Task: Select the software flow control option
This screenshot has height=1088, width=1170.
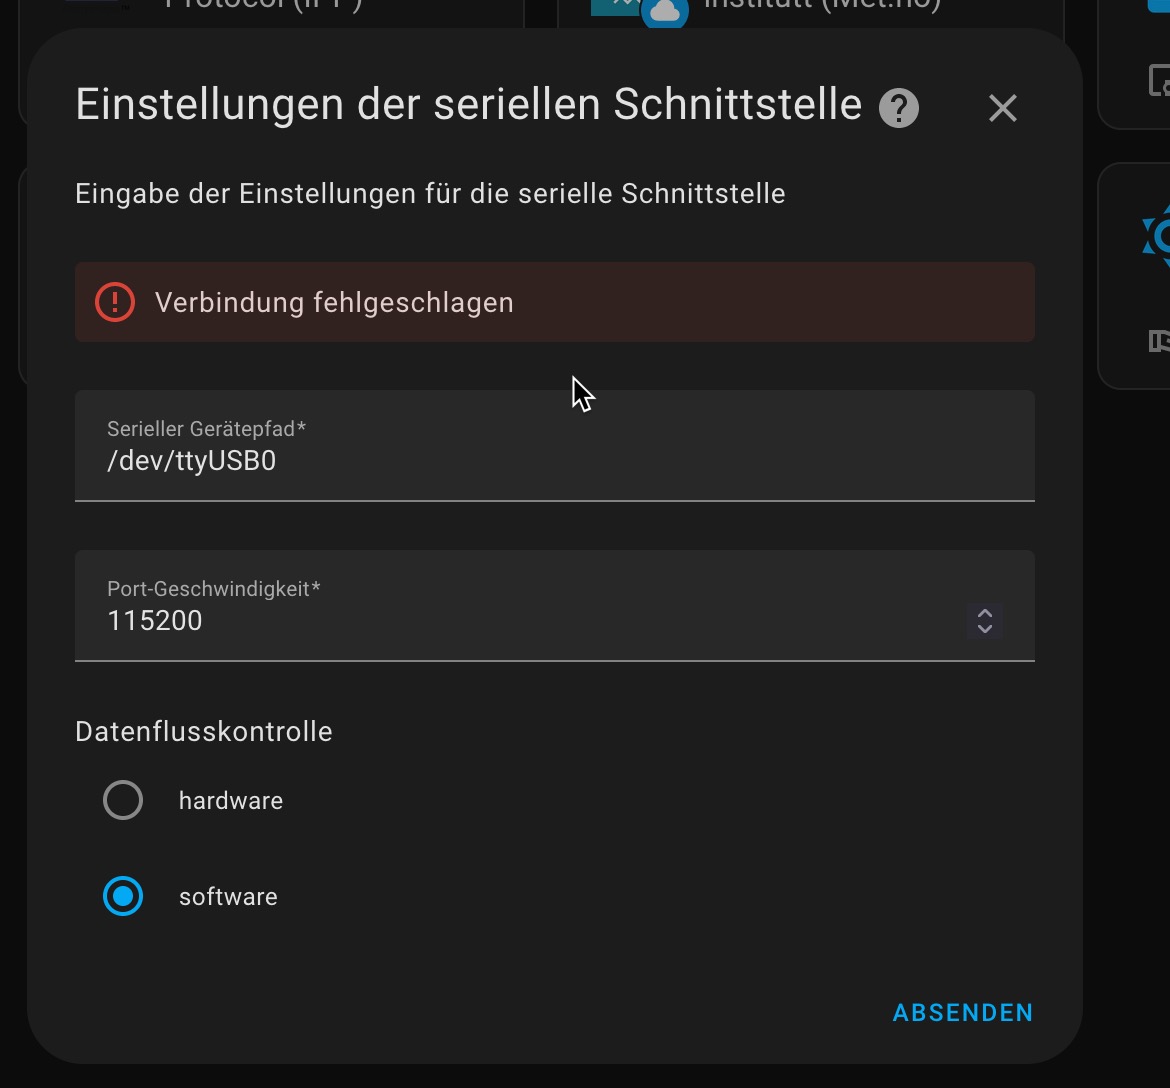Action: 123,896
